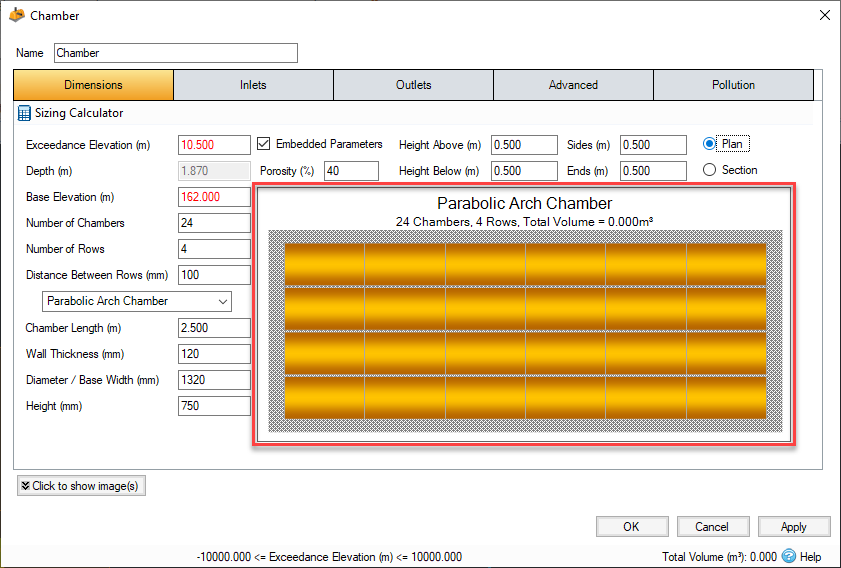Open the Parabolic Arch Chamber dropdown

[x=137, y=301]
